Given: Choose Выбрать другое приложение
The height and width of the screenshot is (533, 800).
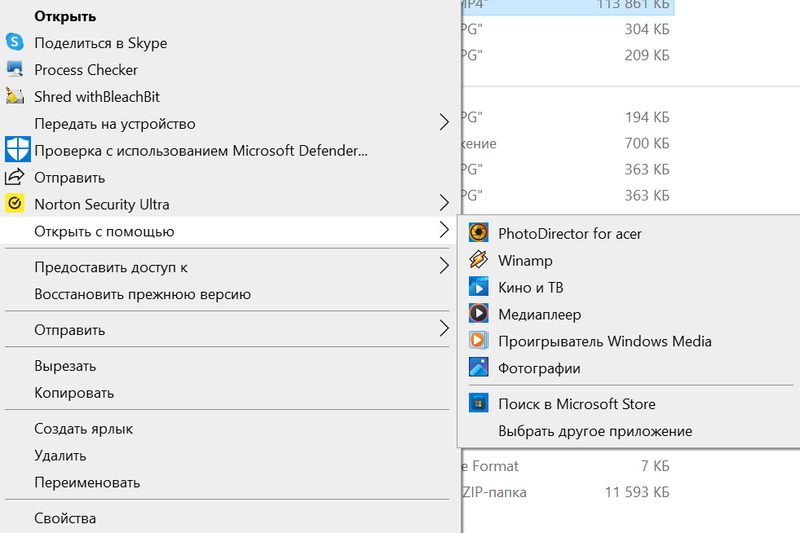Looking at the screenshot, I should tap(629, 431).
